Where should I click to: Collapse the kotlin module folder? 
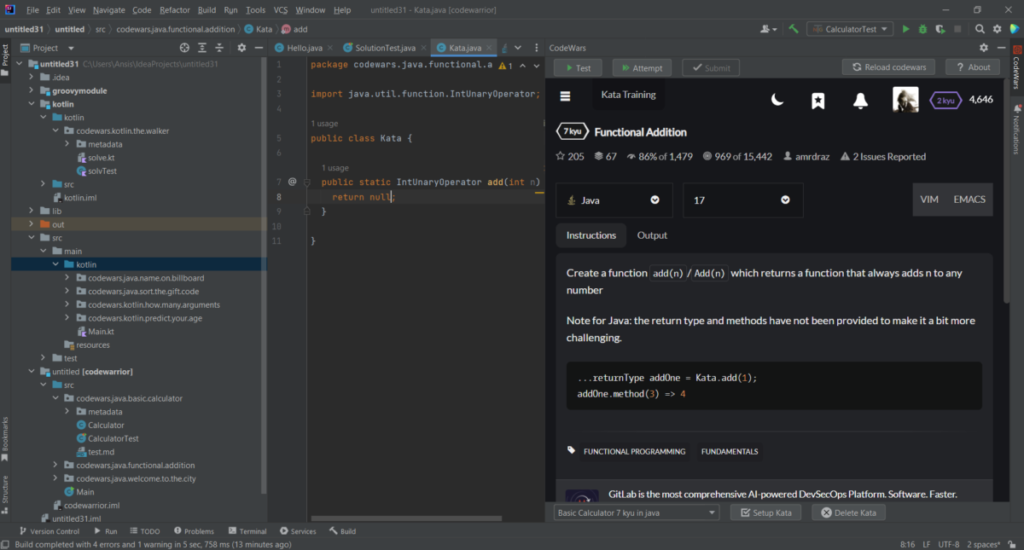click(x=31, y=104)
